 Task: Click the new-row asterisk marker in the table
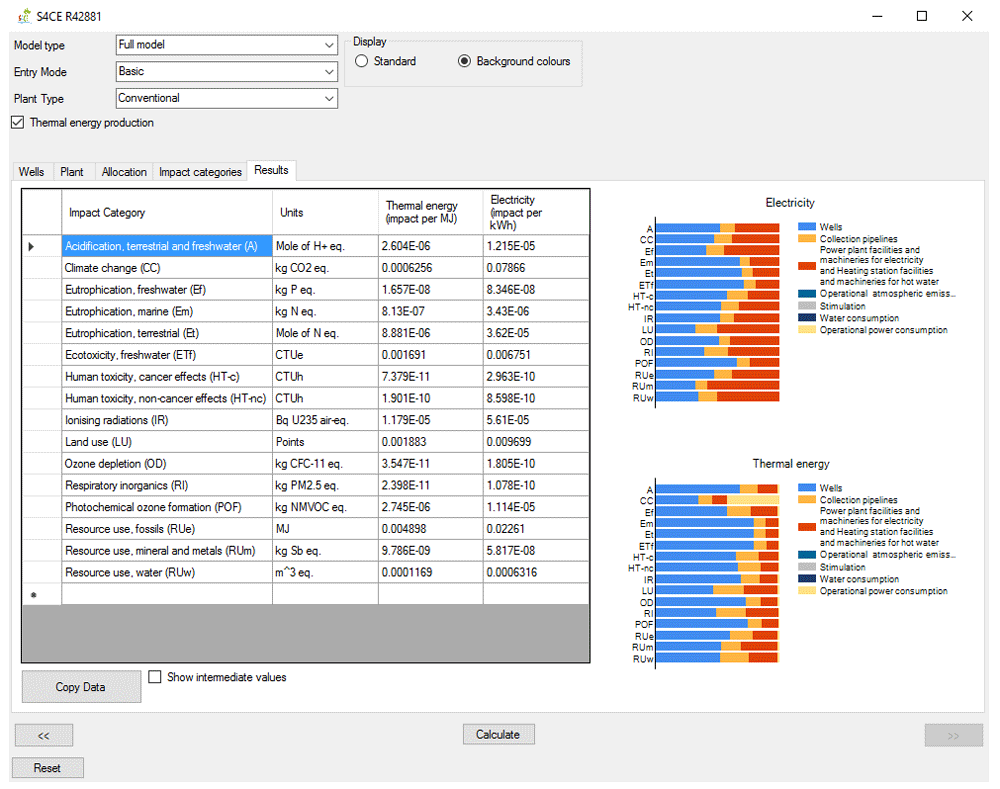(x=33, y=595)
